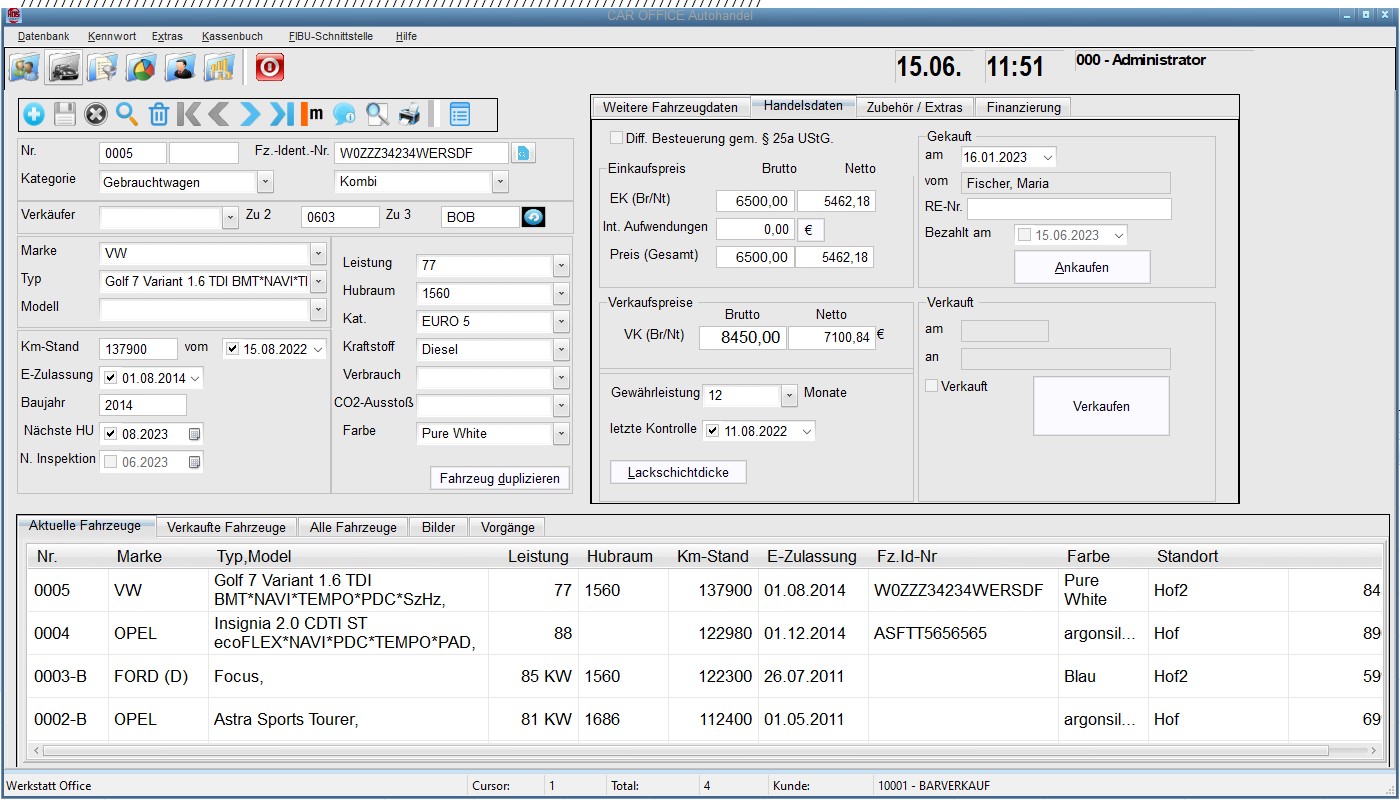
Task: Open the Datenbank menu
Action: pos(44,36)
